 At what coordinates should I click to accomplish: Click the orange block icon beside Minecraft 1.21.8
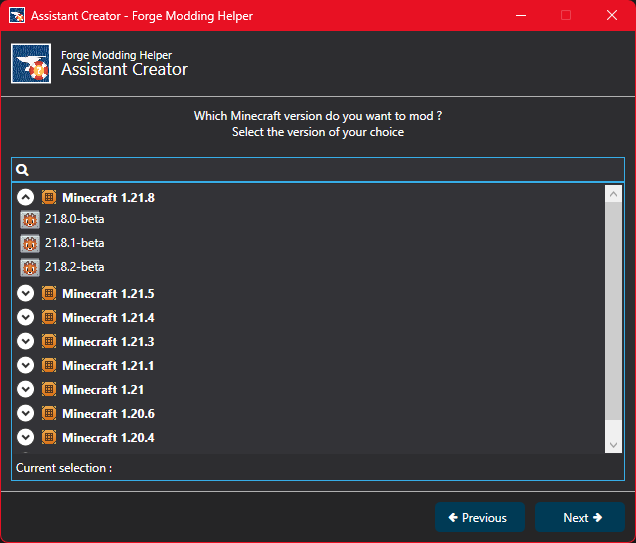coord(49,197)
